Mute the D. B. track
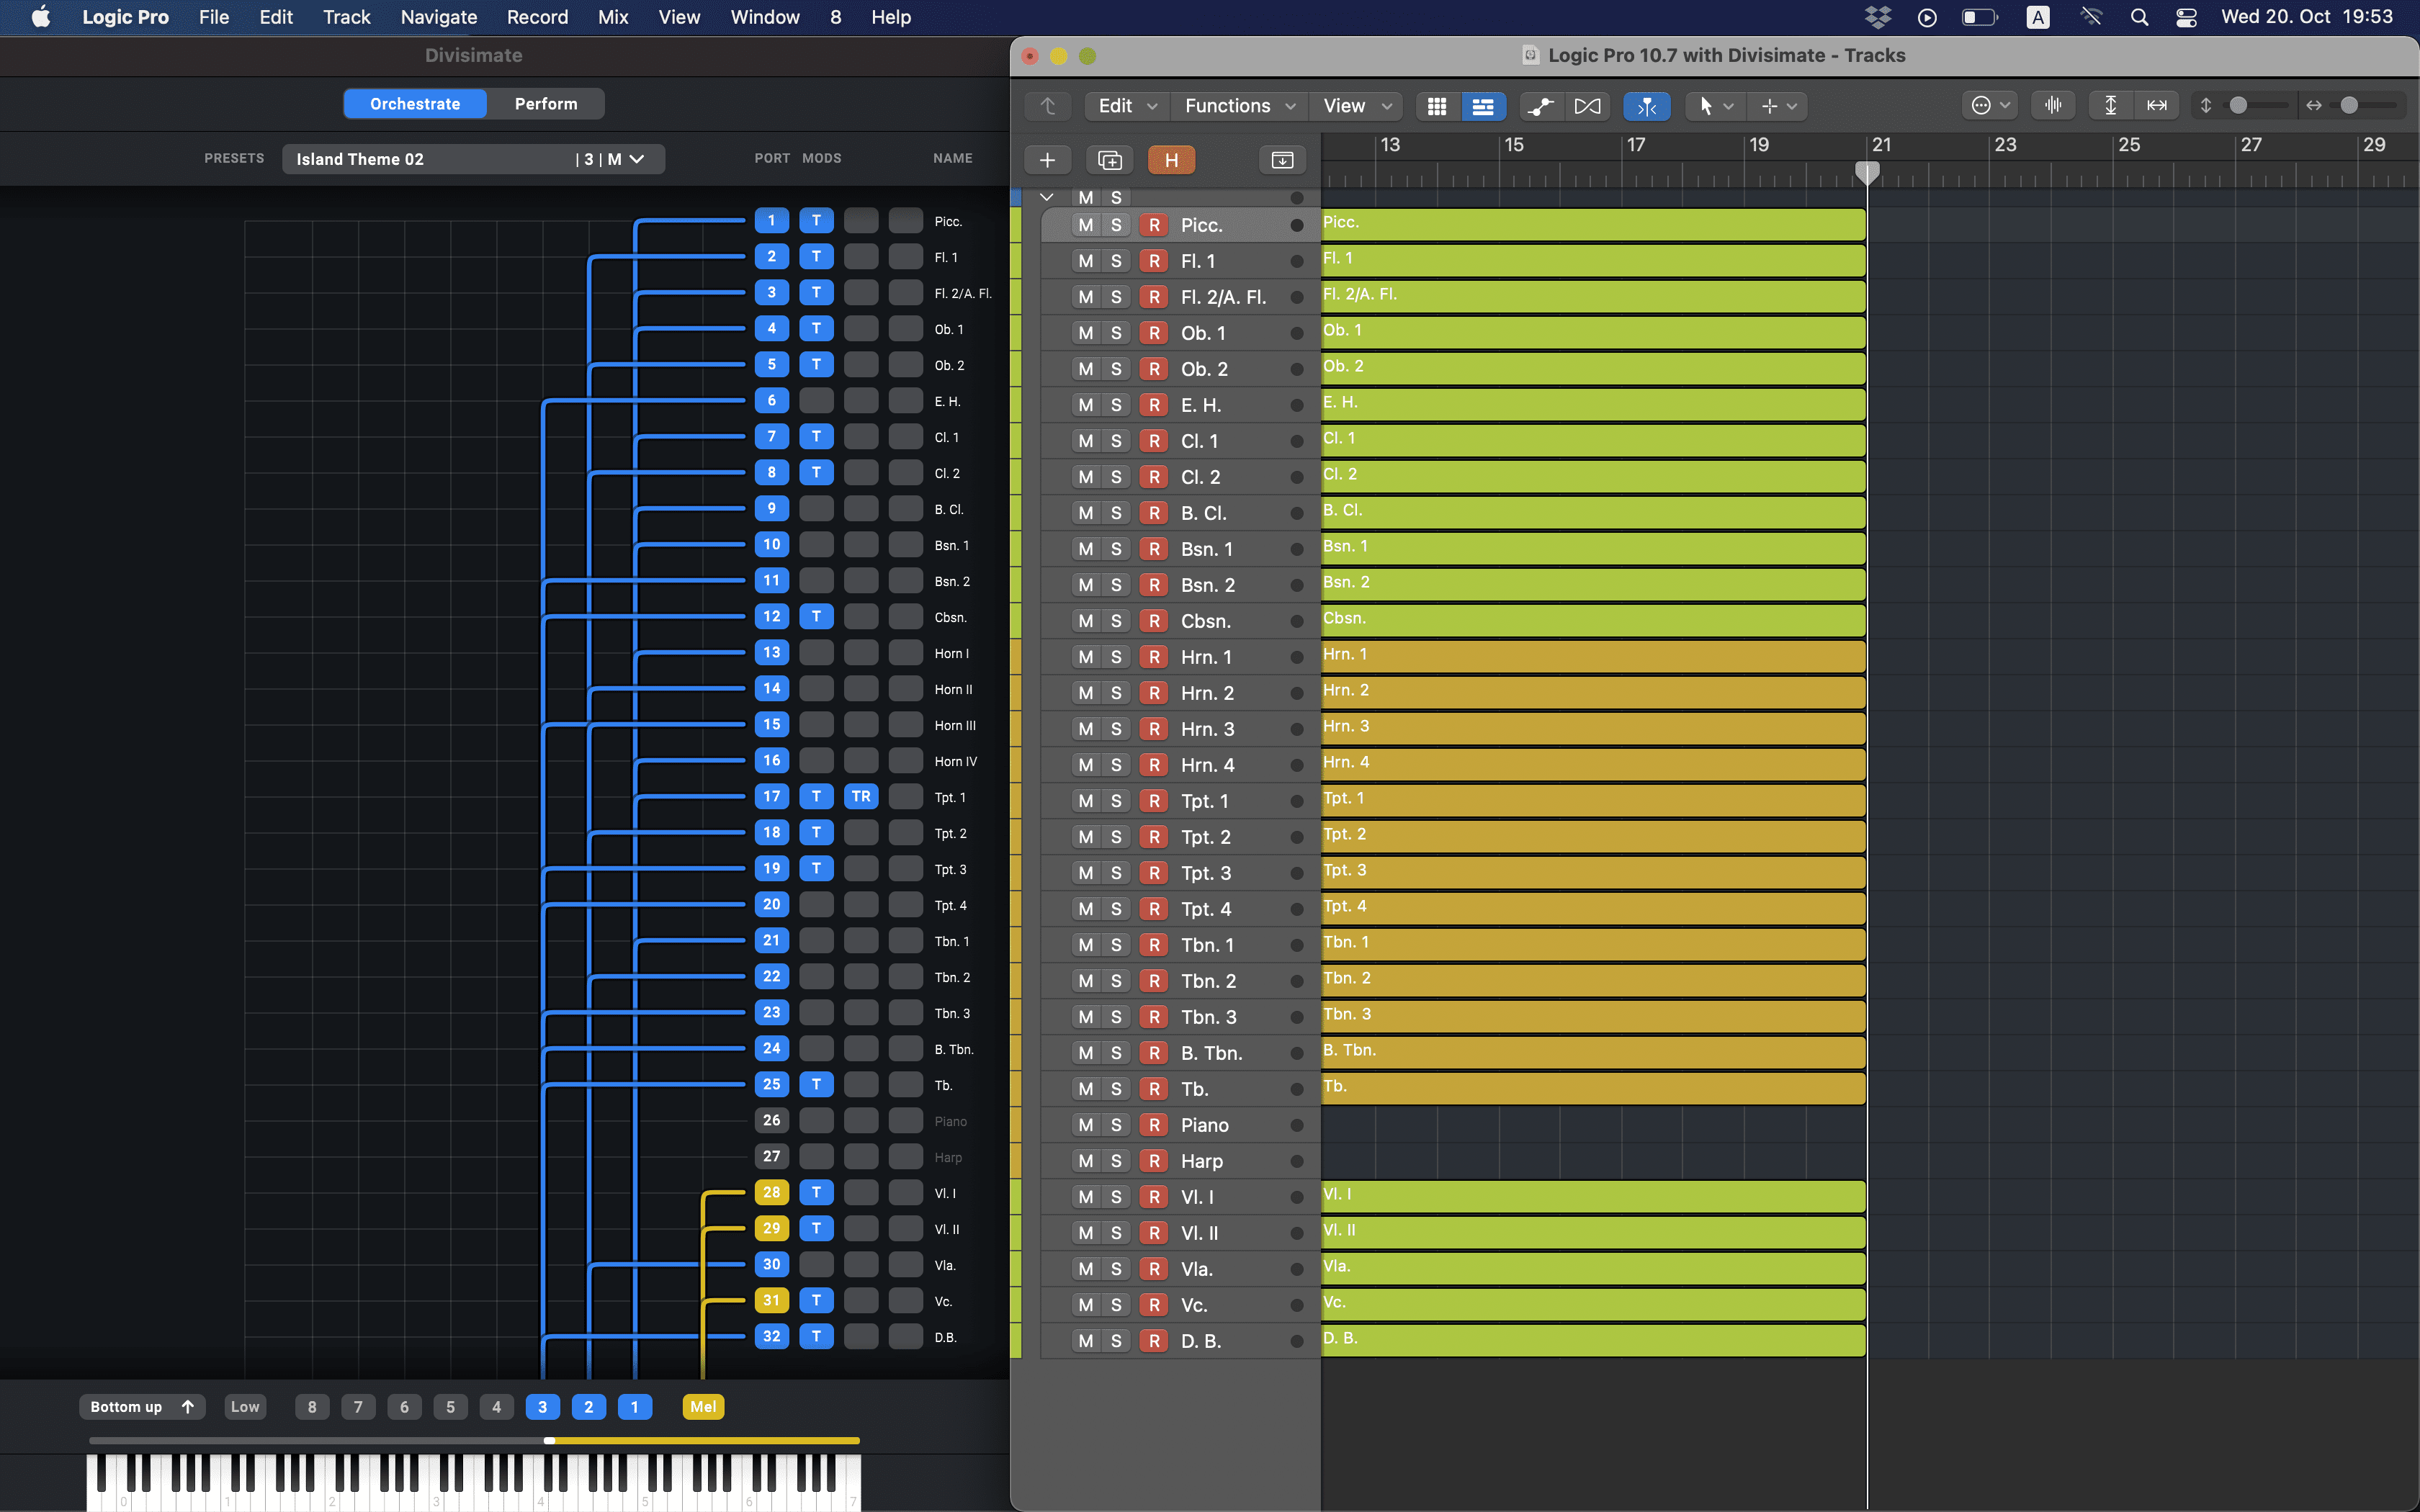 pyautogui.click(x=1086, y=1341)
